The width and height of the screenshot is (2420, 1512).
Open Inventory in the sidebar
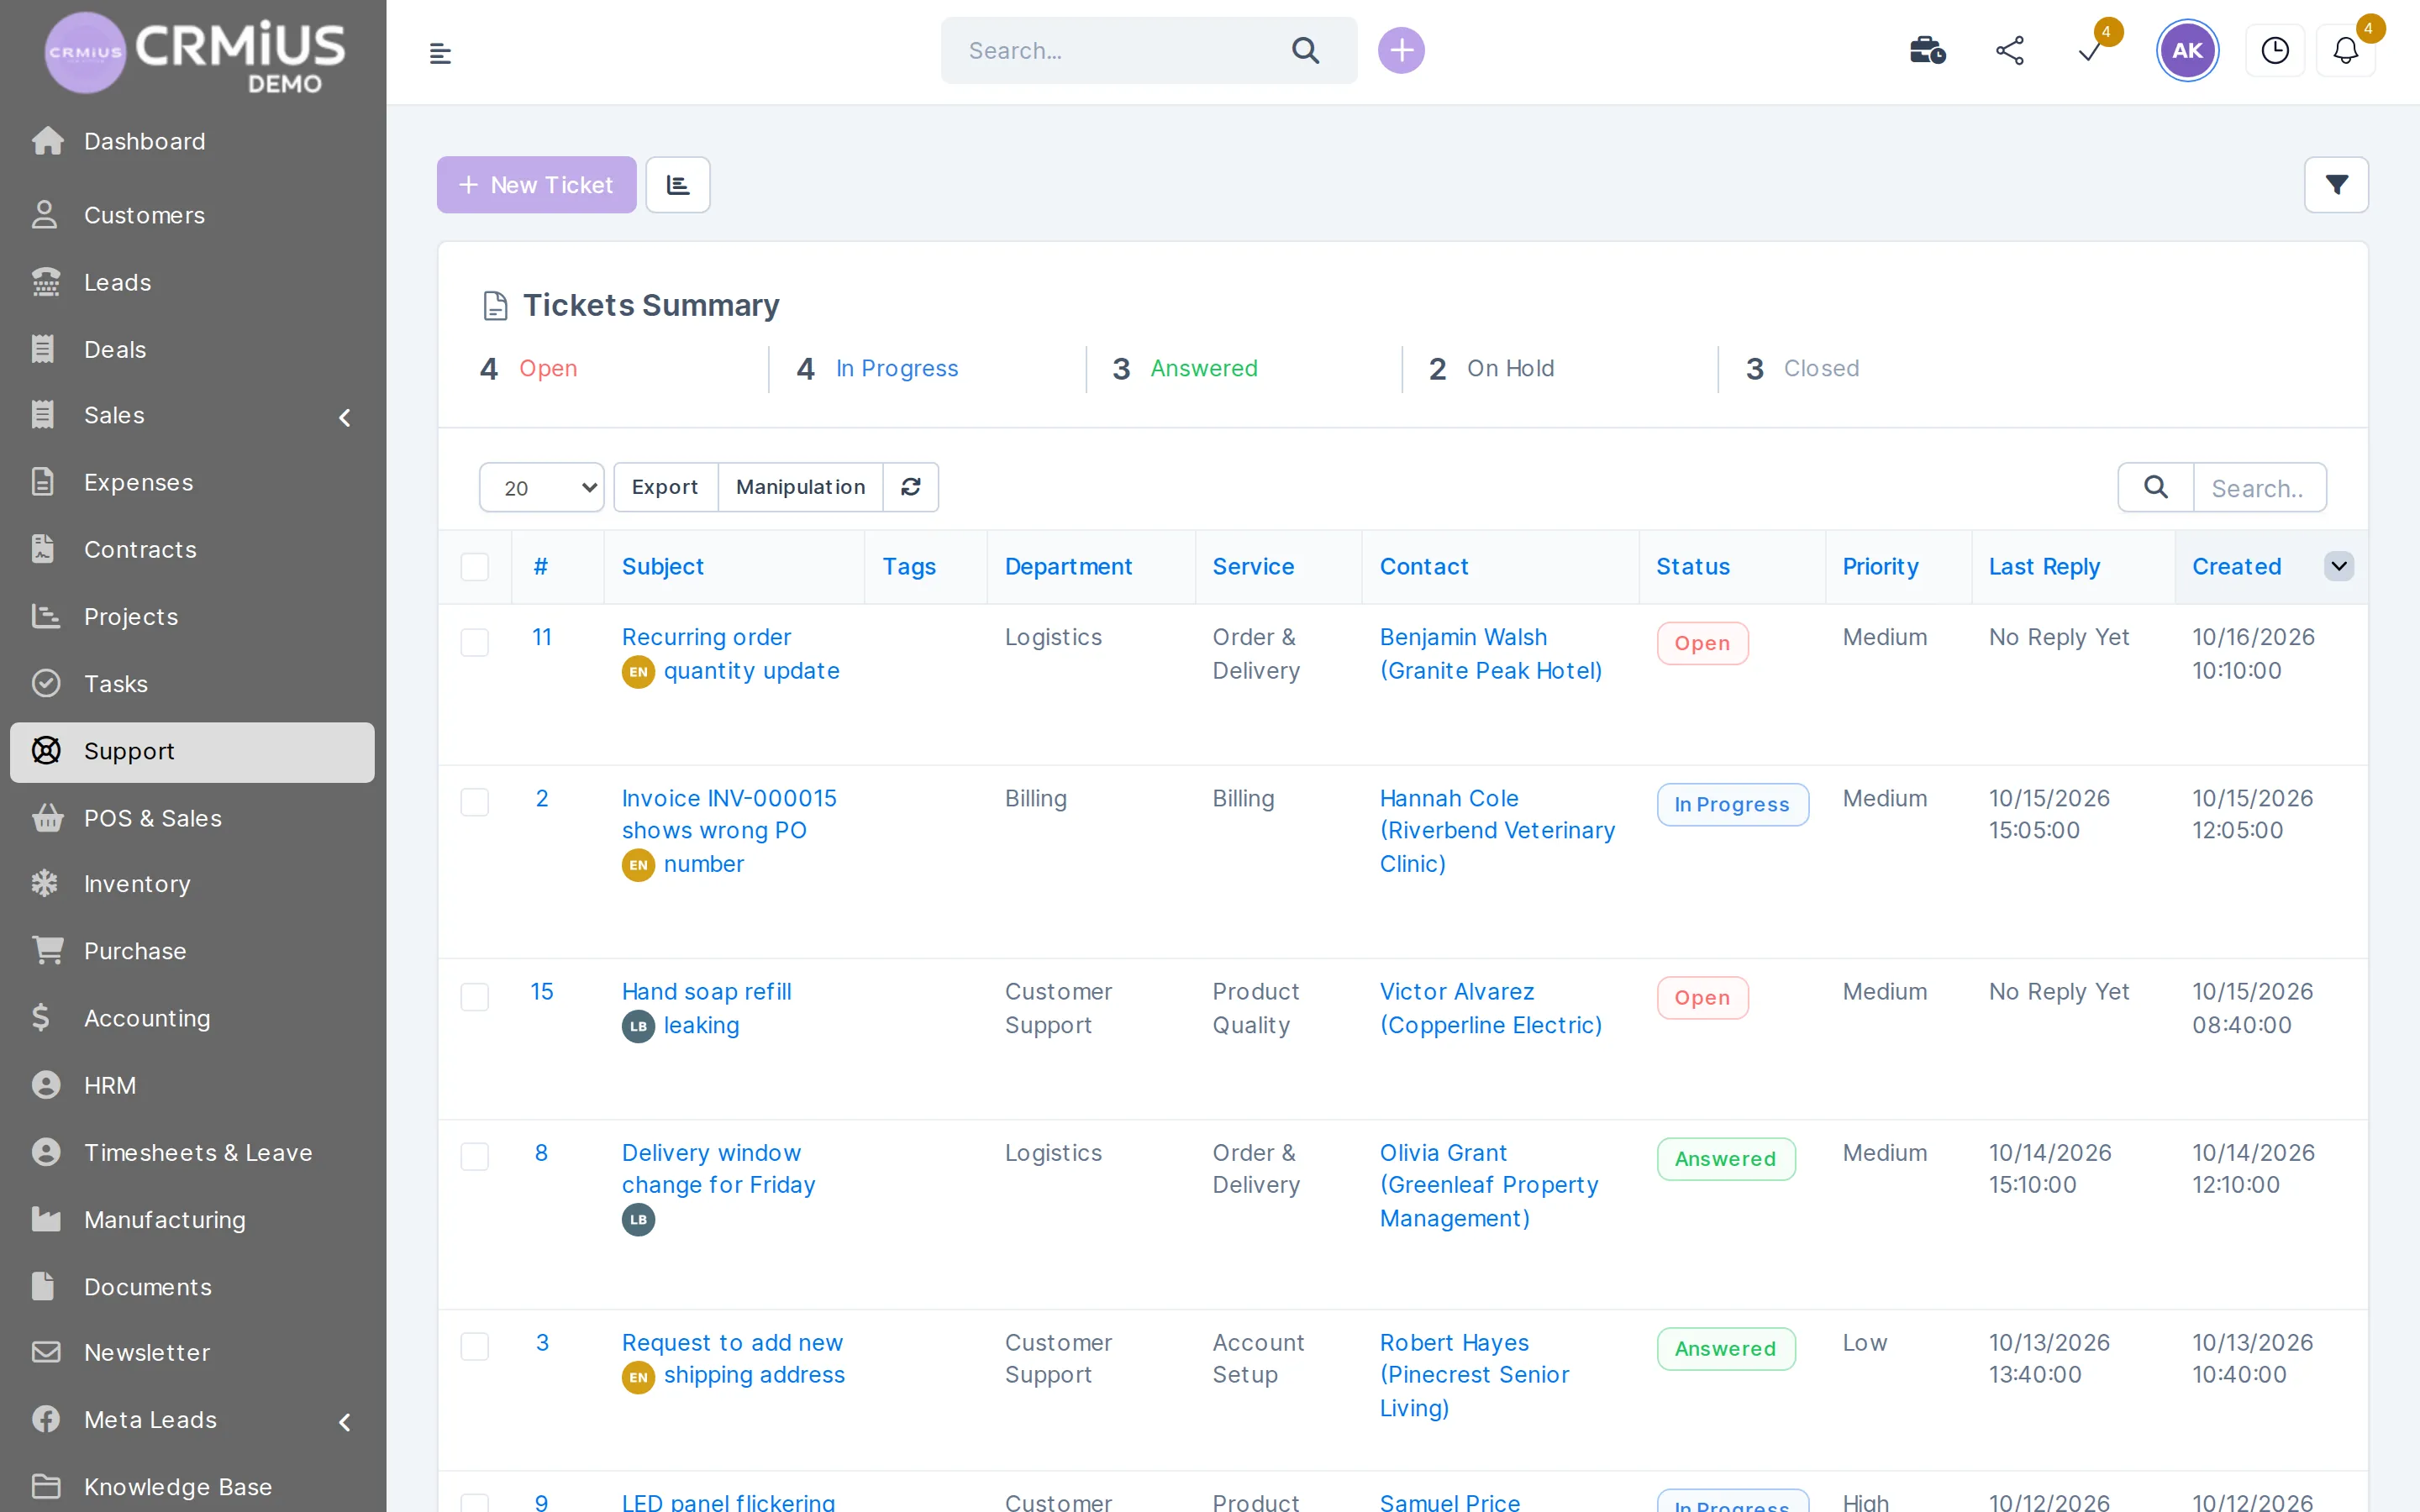point(192,884)
